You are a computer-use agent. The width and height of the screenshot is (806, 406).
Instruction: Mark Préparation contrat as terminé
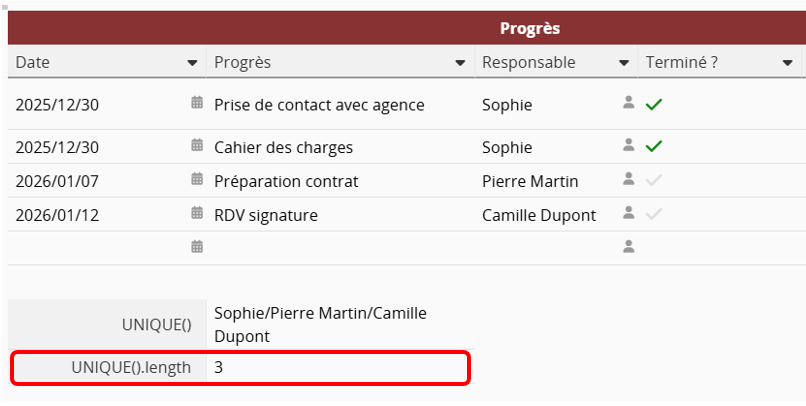click(x=654, y=181)
